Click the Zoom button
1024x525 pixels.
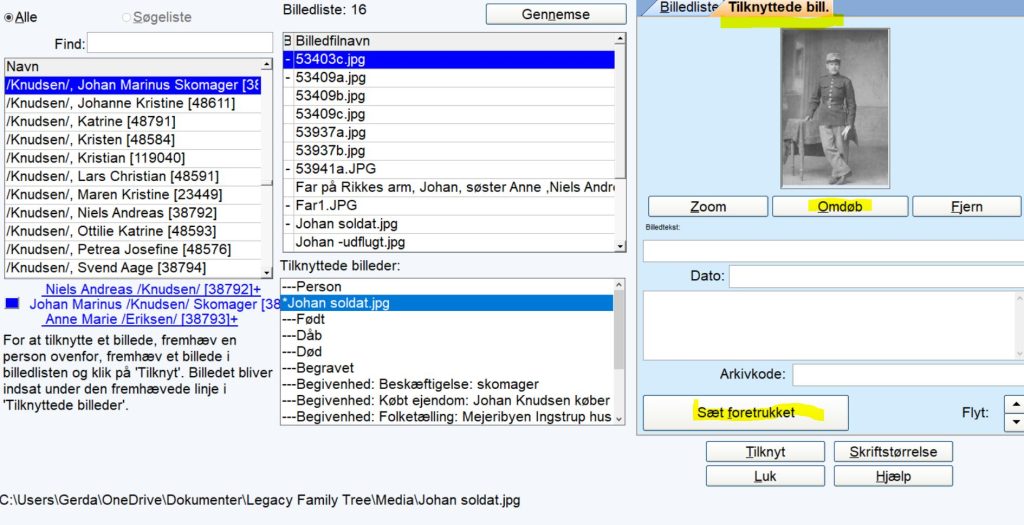tap(708, 206)
